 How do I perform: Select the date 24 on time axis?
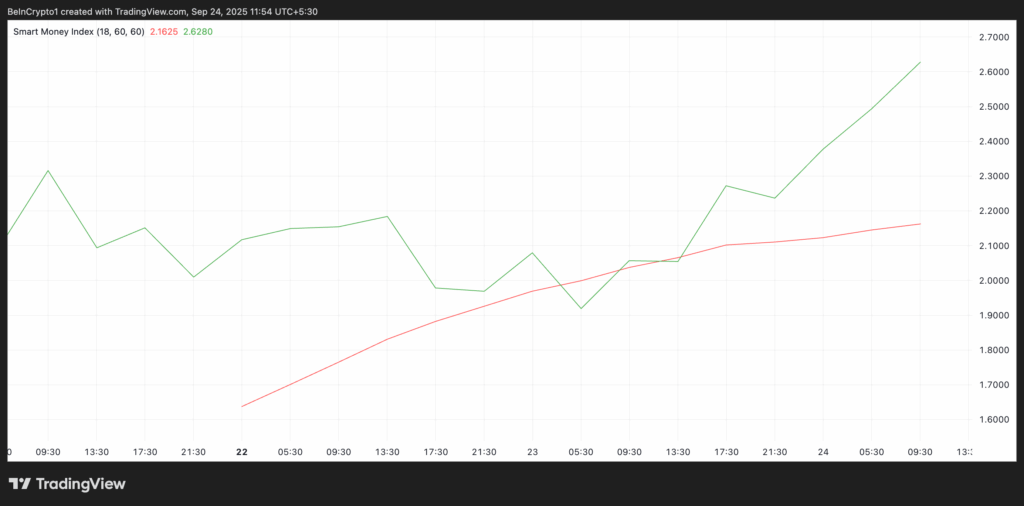click(x=823, y=452)
